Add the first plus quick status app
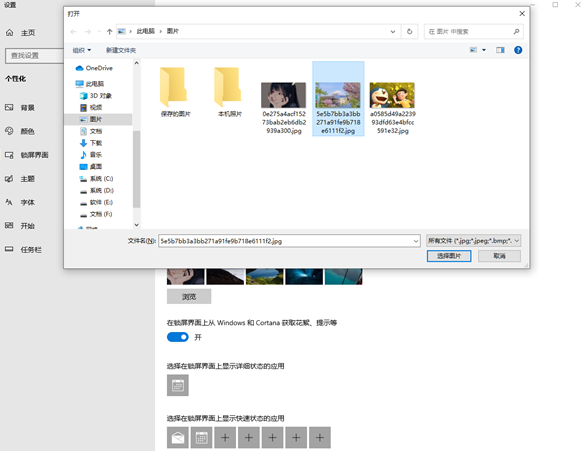The width and height of the screenshot is (587, 451). pos(225,438)
